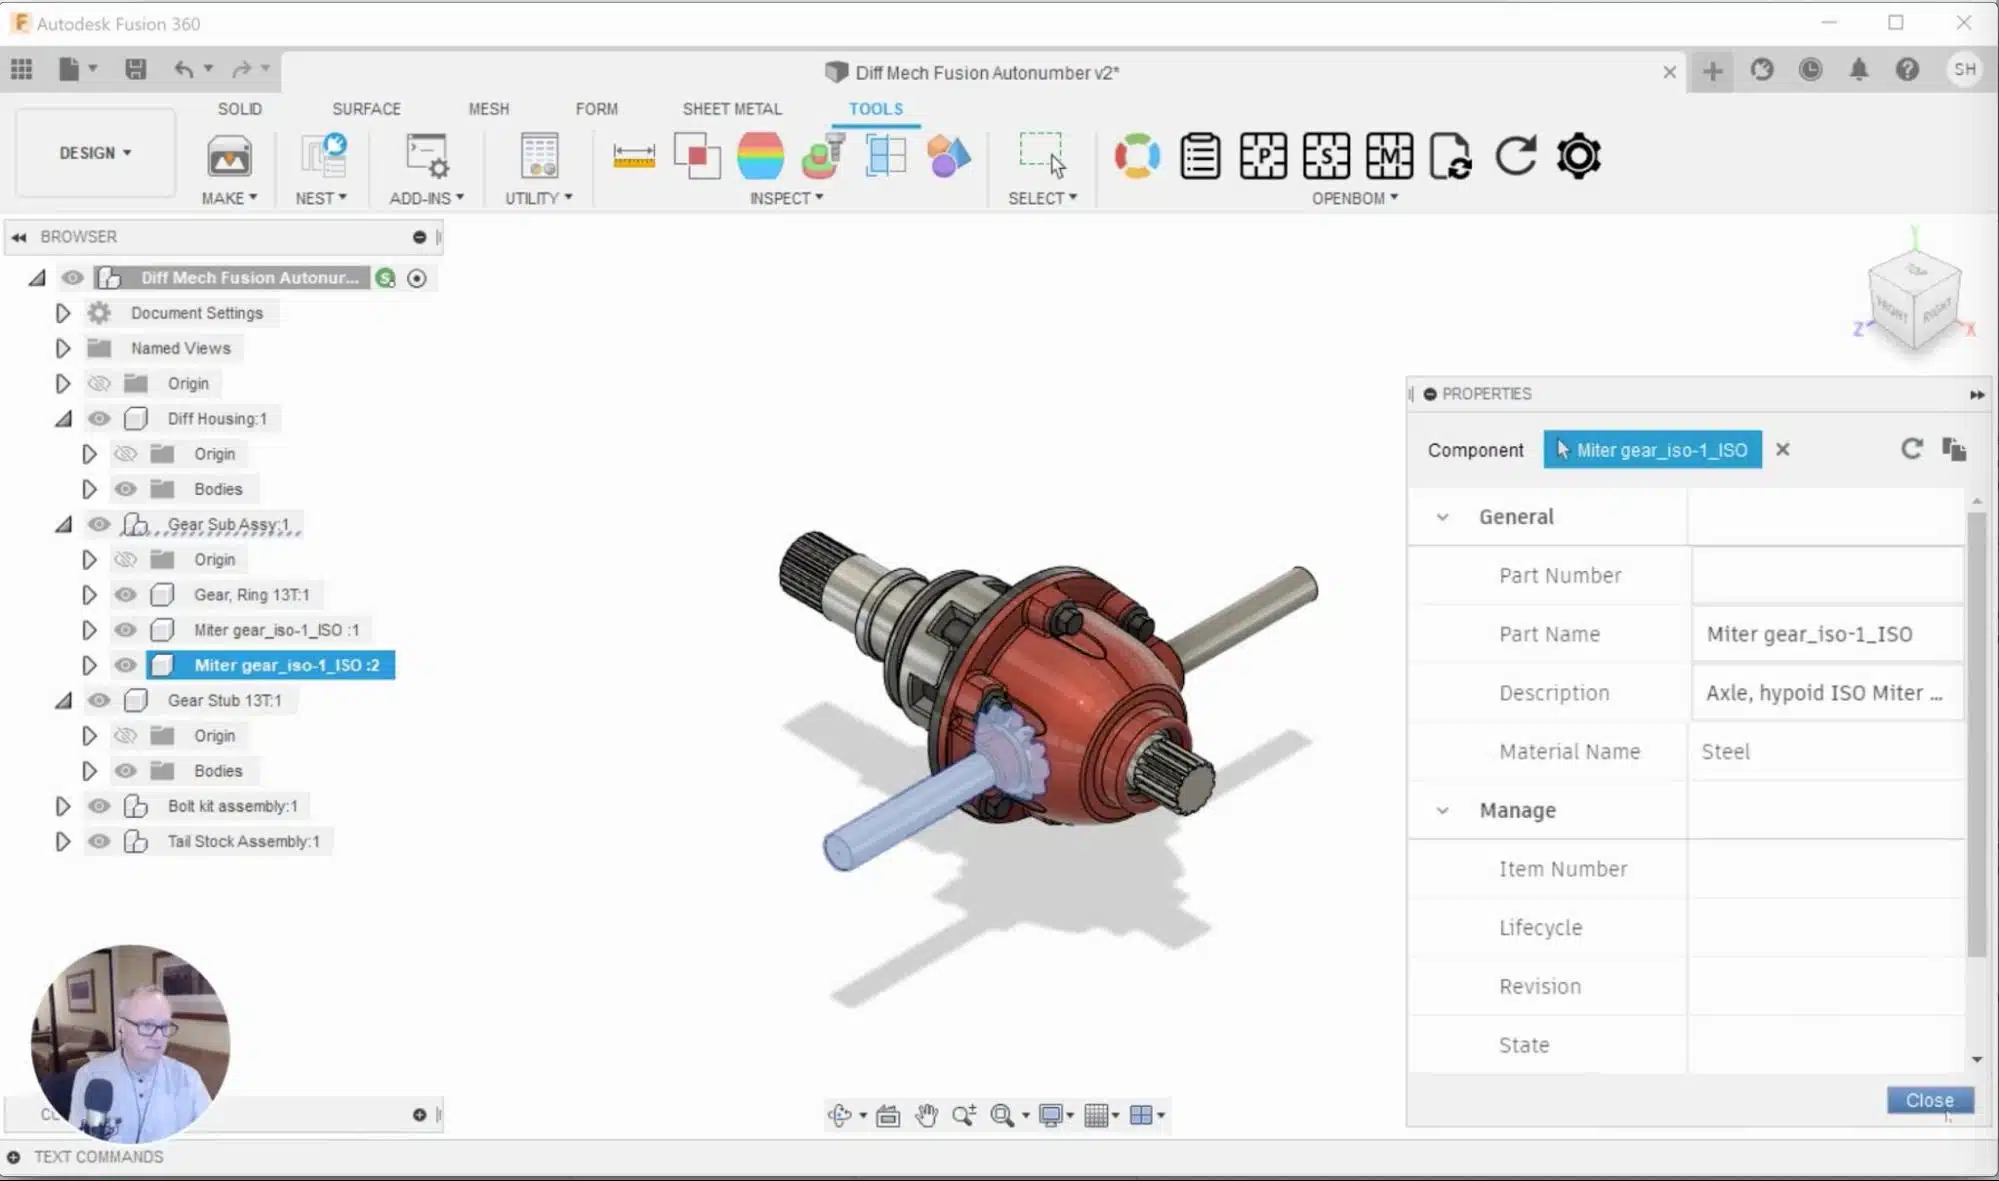Remove the selected Miter gear component chip

click(x=1782, y=449)
